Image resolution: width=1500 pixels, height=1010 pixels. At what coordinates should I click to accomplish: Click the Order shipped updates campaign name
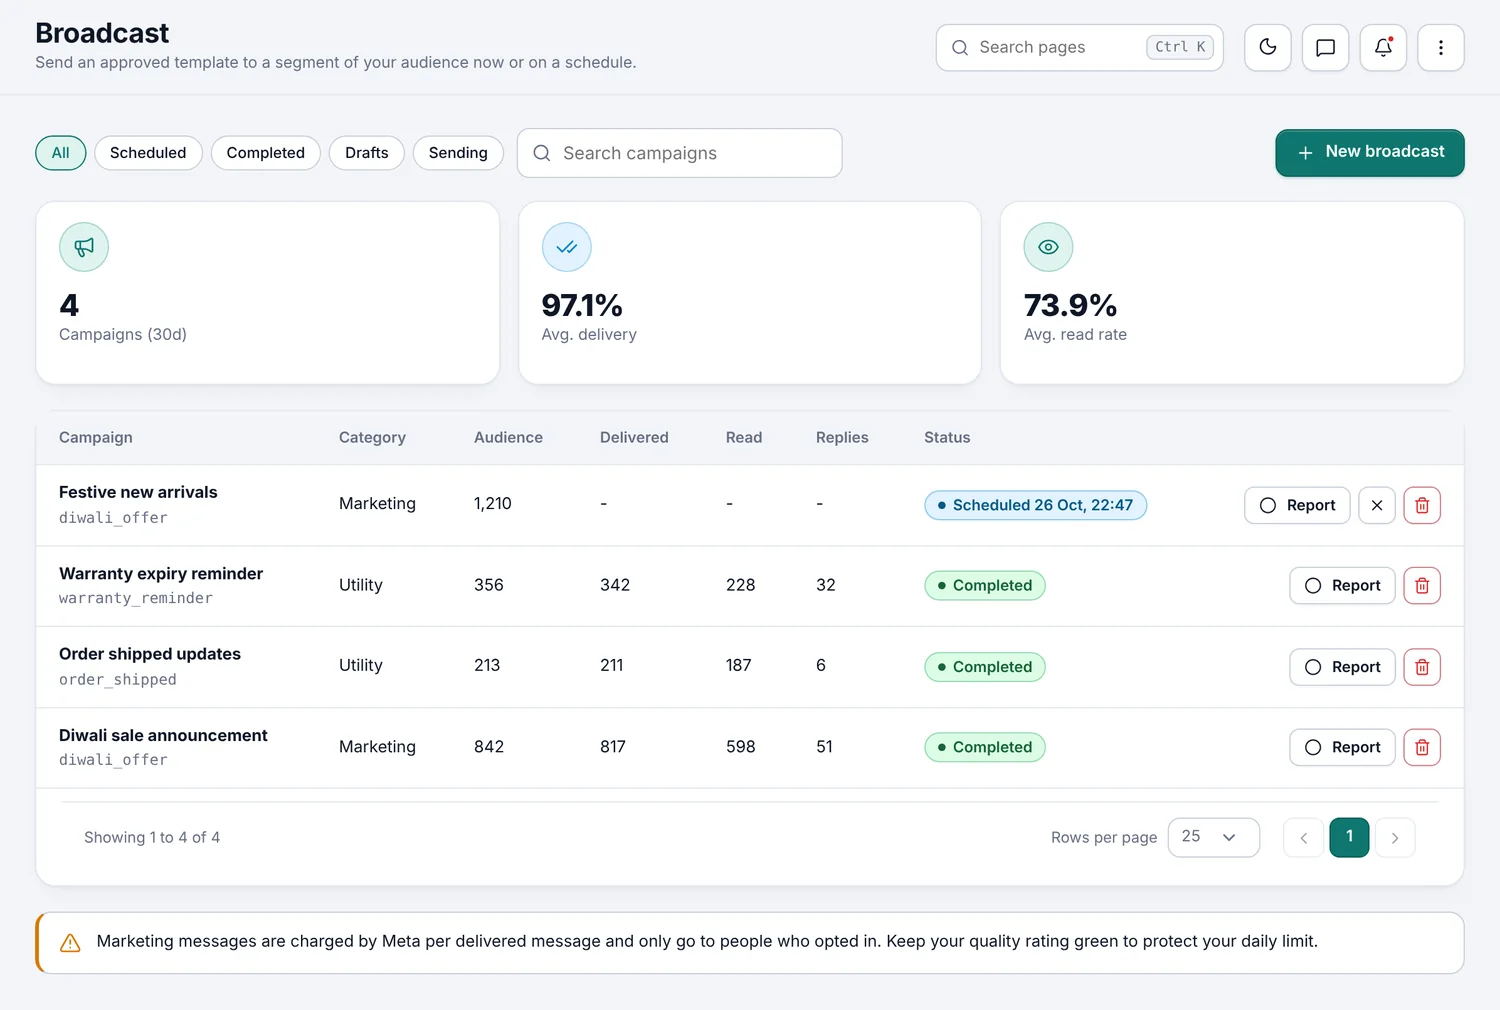pos(150,654)
